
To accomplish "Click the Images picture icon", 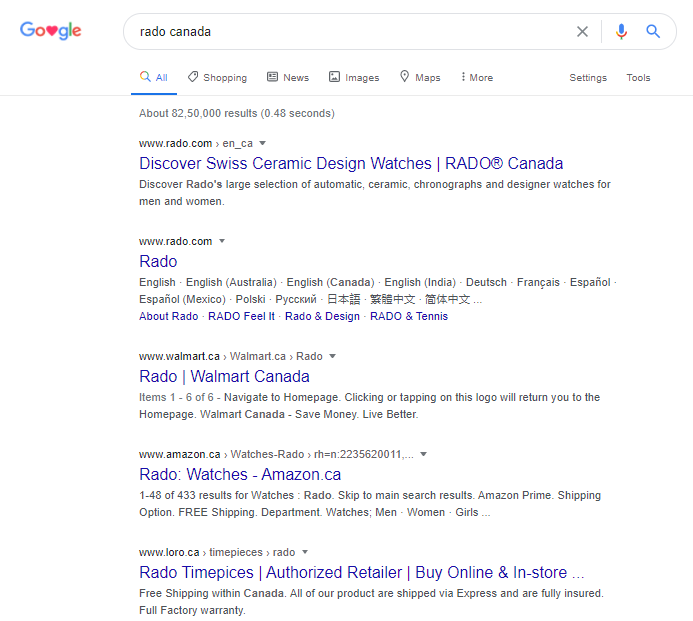I will click(334, 77).
